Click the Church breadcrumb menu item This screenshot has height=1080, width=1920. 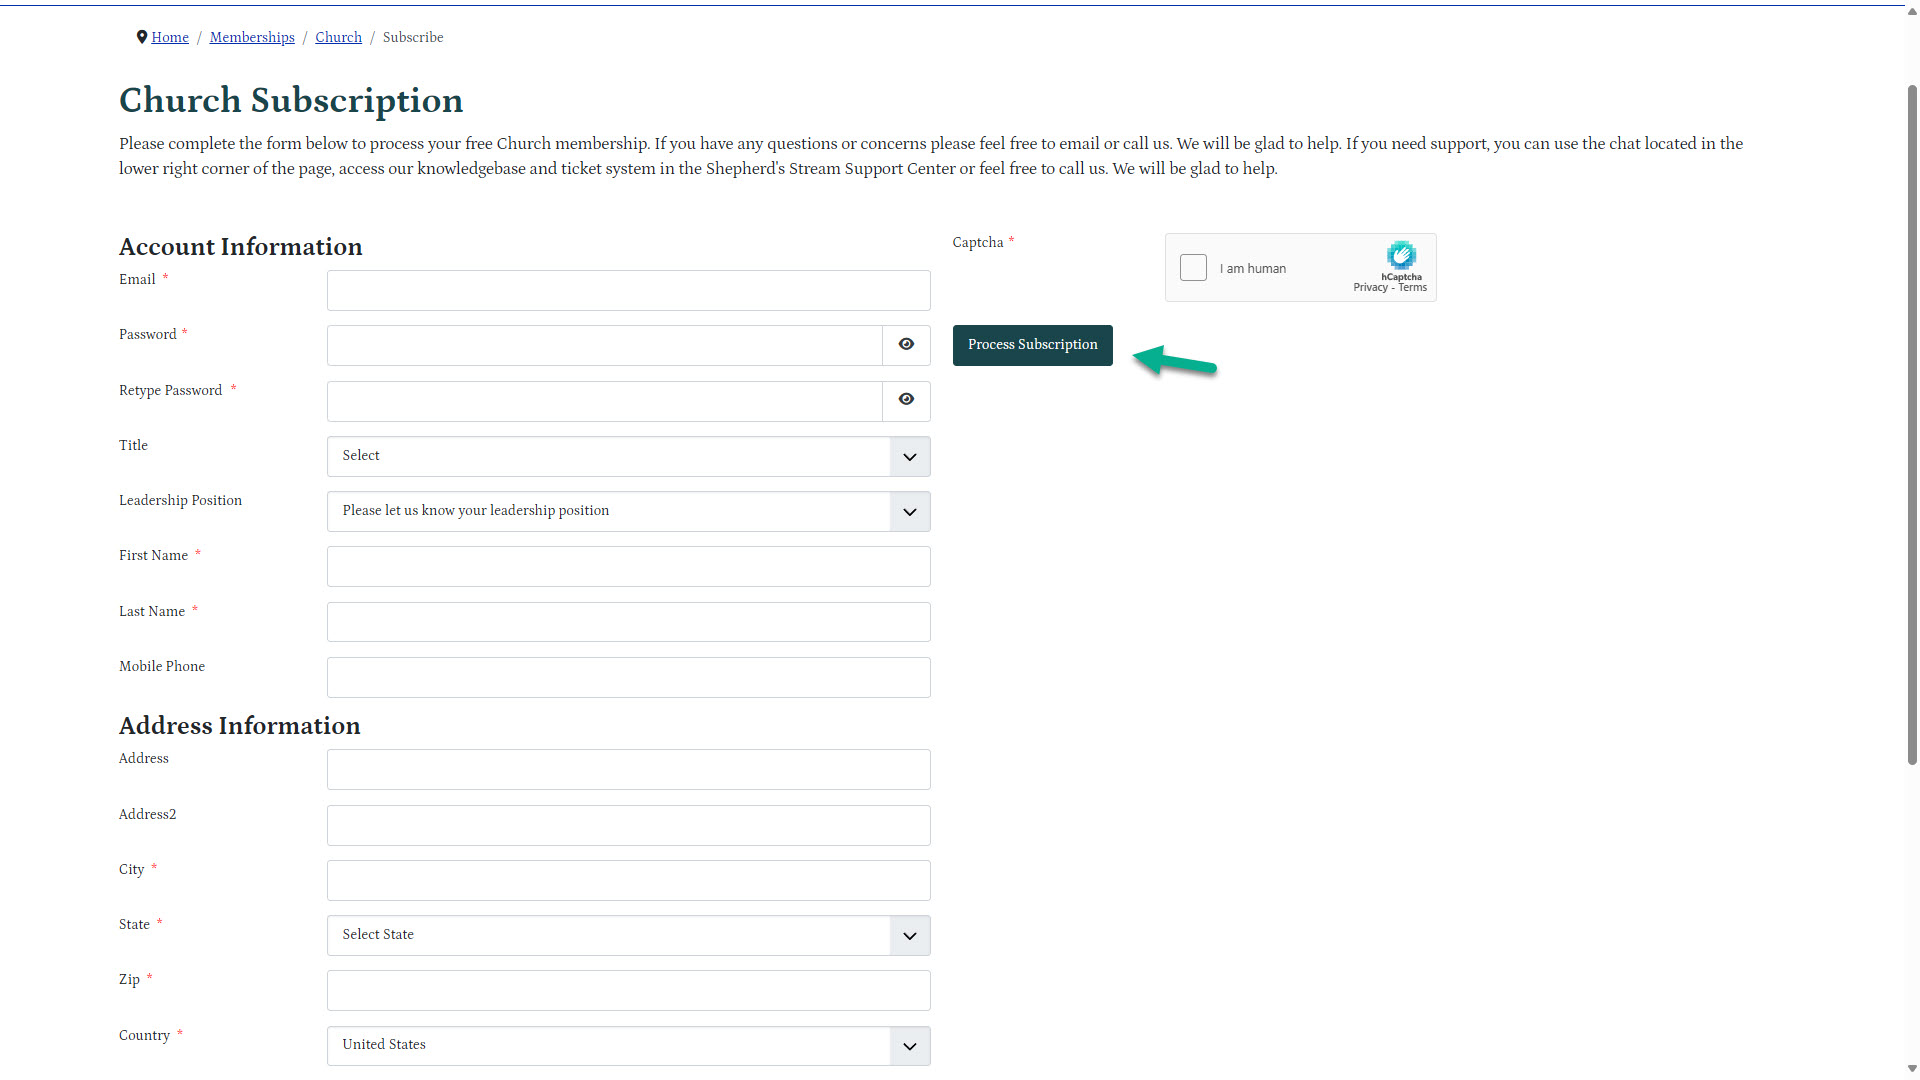pyautogui.click(x=338, y=37)
